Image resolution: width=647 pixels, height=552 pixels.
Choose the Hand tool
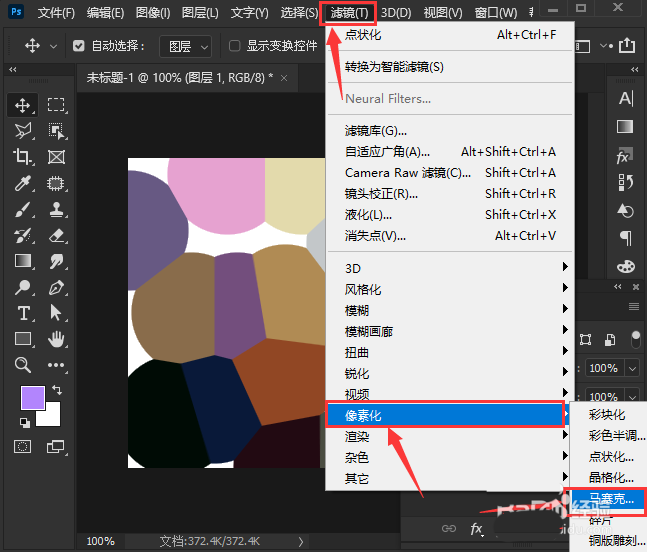56,339
